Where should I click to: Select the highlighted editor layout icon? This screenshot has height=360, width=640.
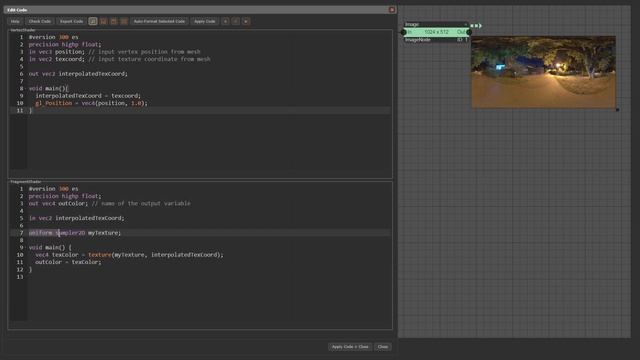[x=93, y=21]
